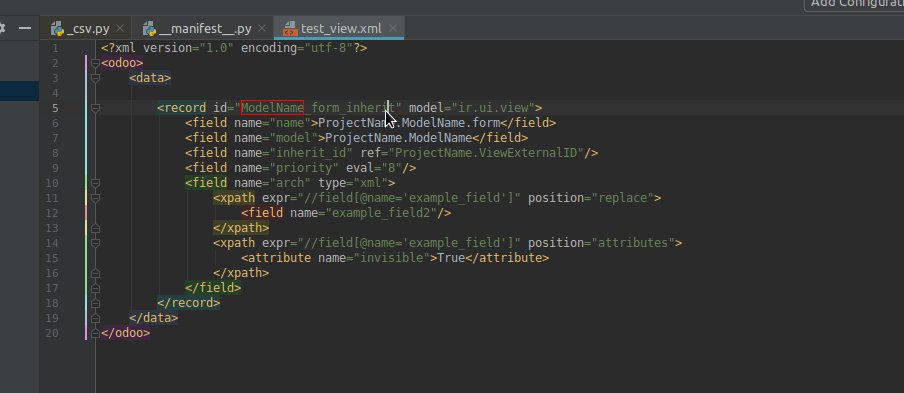Collapse the <data> block on line 3
The width and height of the screenshot is (904, 393).
[x=95, y=78]
